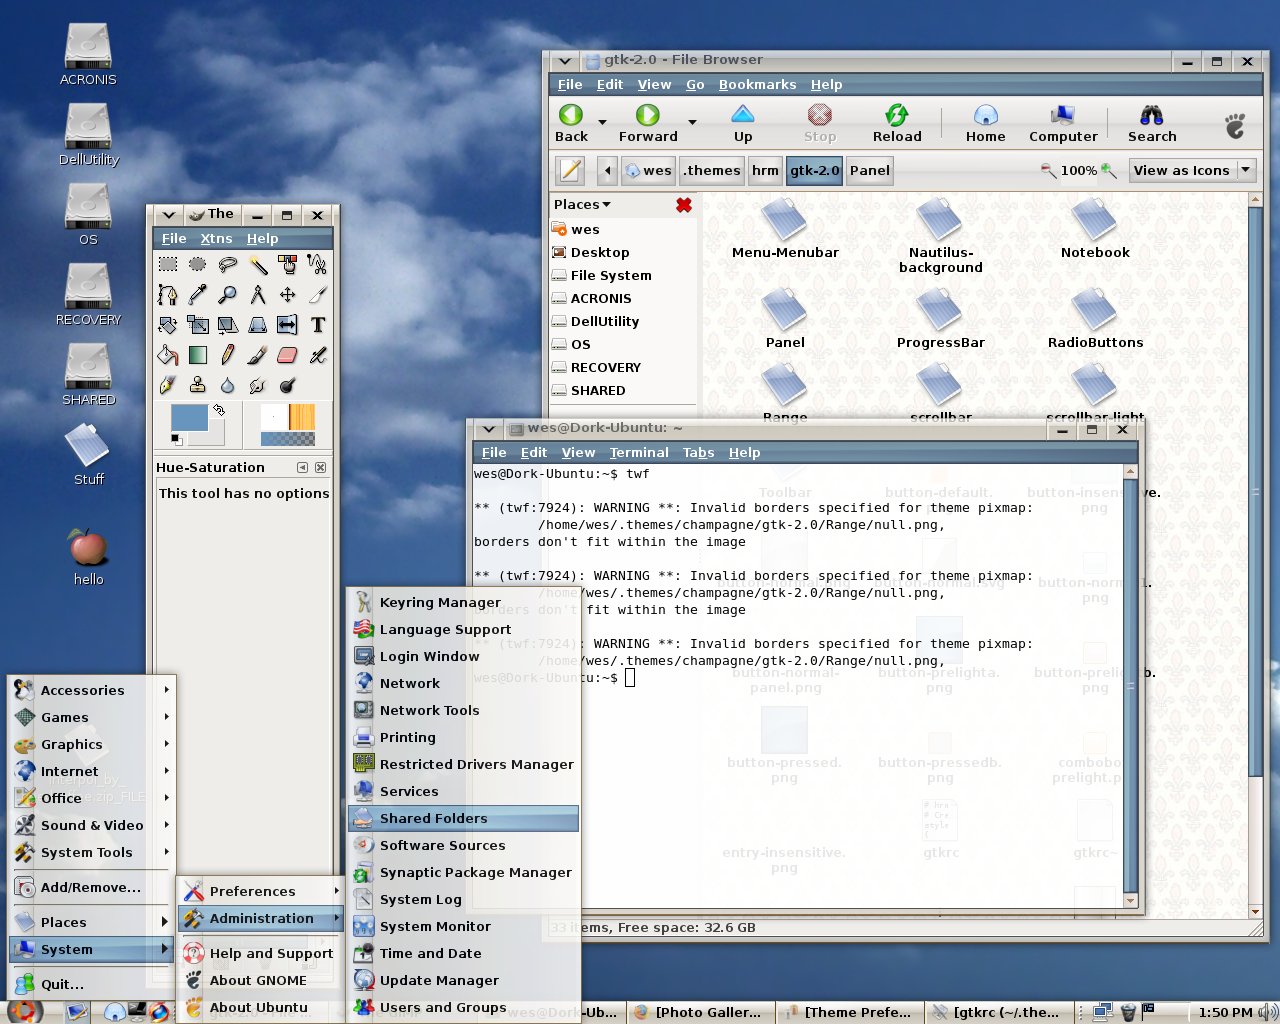Select the Airbrush tool
1280x1024 pixels.
[x=318, y=355]
